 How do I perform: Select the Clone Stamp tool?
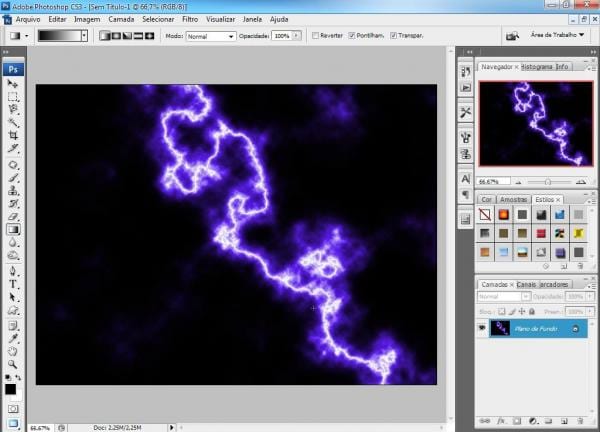[x=13, y=191]
